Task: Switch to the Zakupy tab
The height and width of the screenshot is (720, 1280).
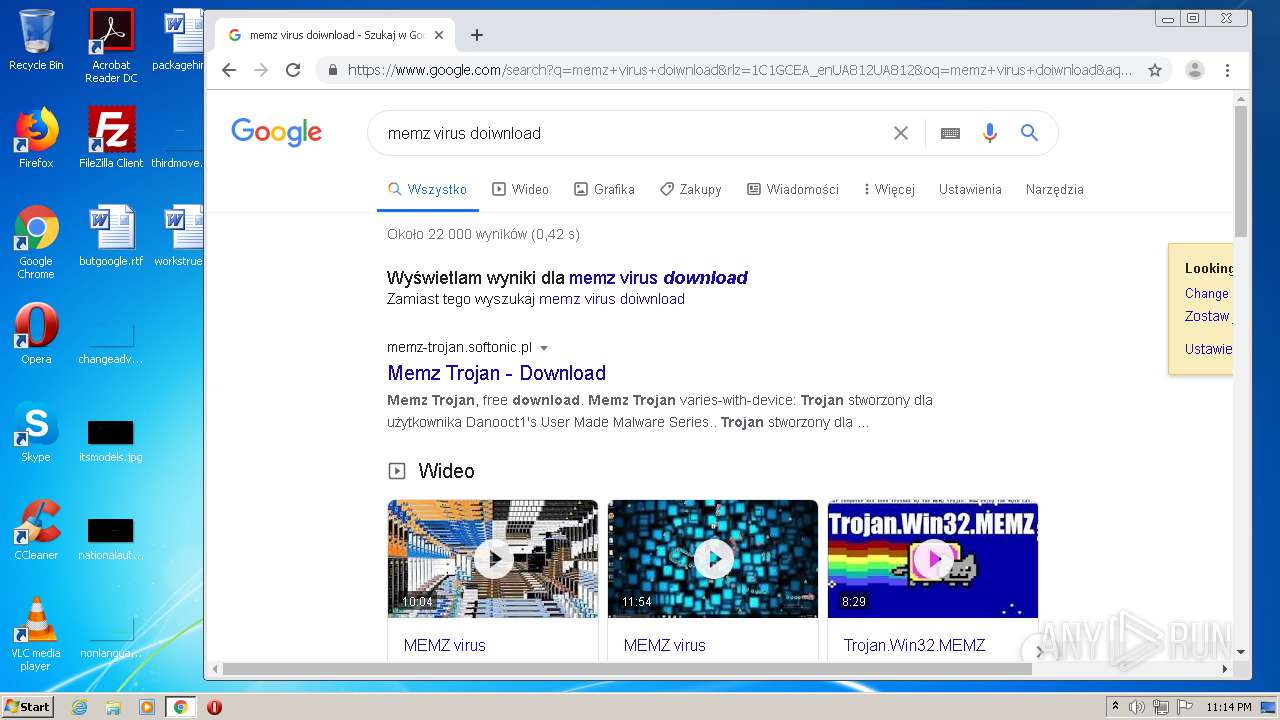Action: [x=690, y=189]
